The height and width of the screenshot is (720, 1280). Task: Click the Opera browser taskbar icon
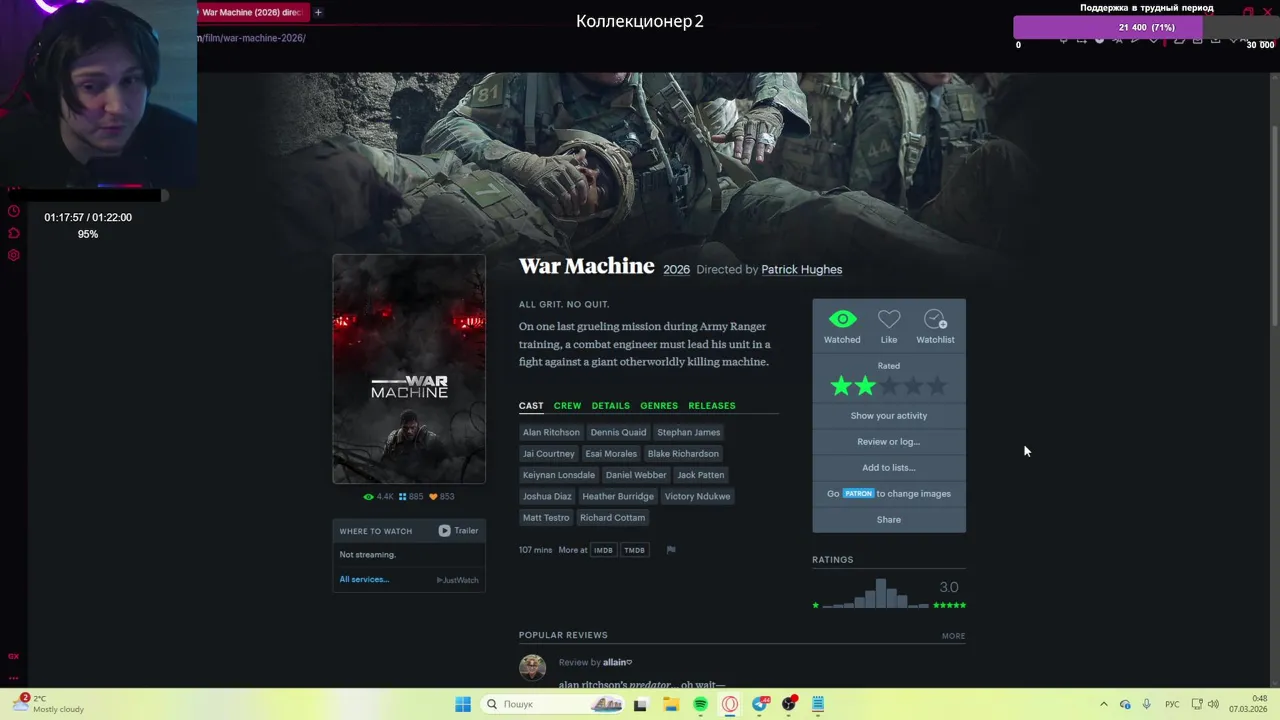coord(730,704)
